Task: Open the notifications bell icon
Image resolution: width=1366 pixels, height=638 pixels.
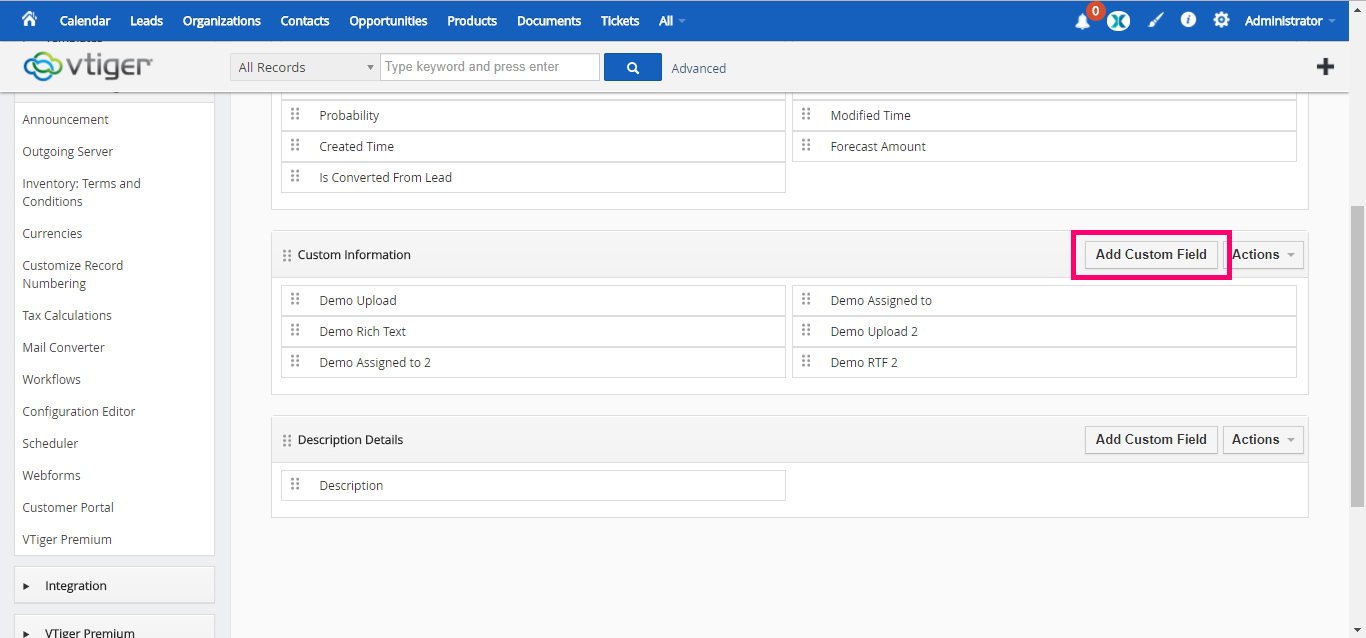Action: click(1082, 21)
